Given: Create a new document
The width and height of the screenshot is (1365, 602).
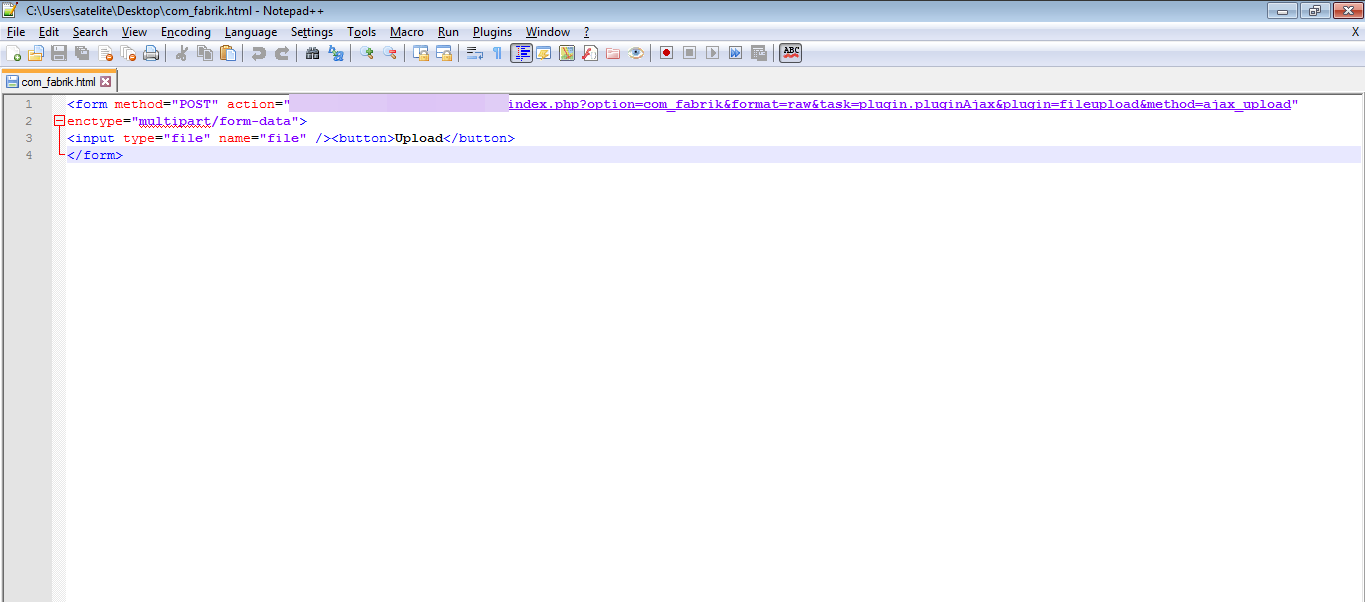Looking at the screenshot, I should (15, 52).
